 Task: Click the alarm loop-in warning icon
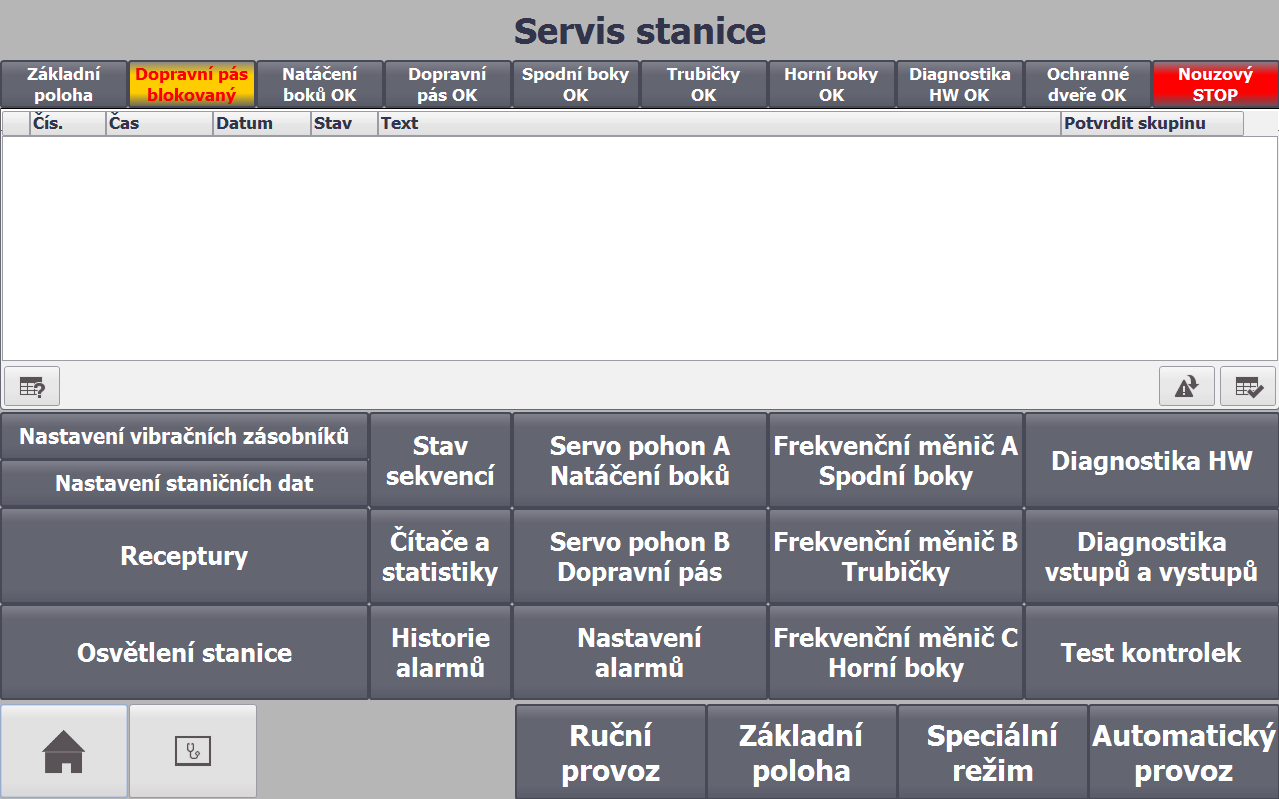pyautogui.click(x=1186, y=386)
